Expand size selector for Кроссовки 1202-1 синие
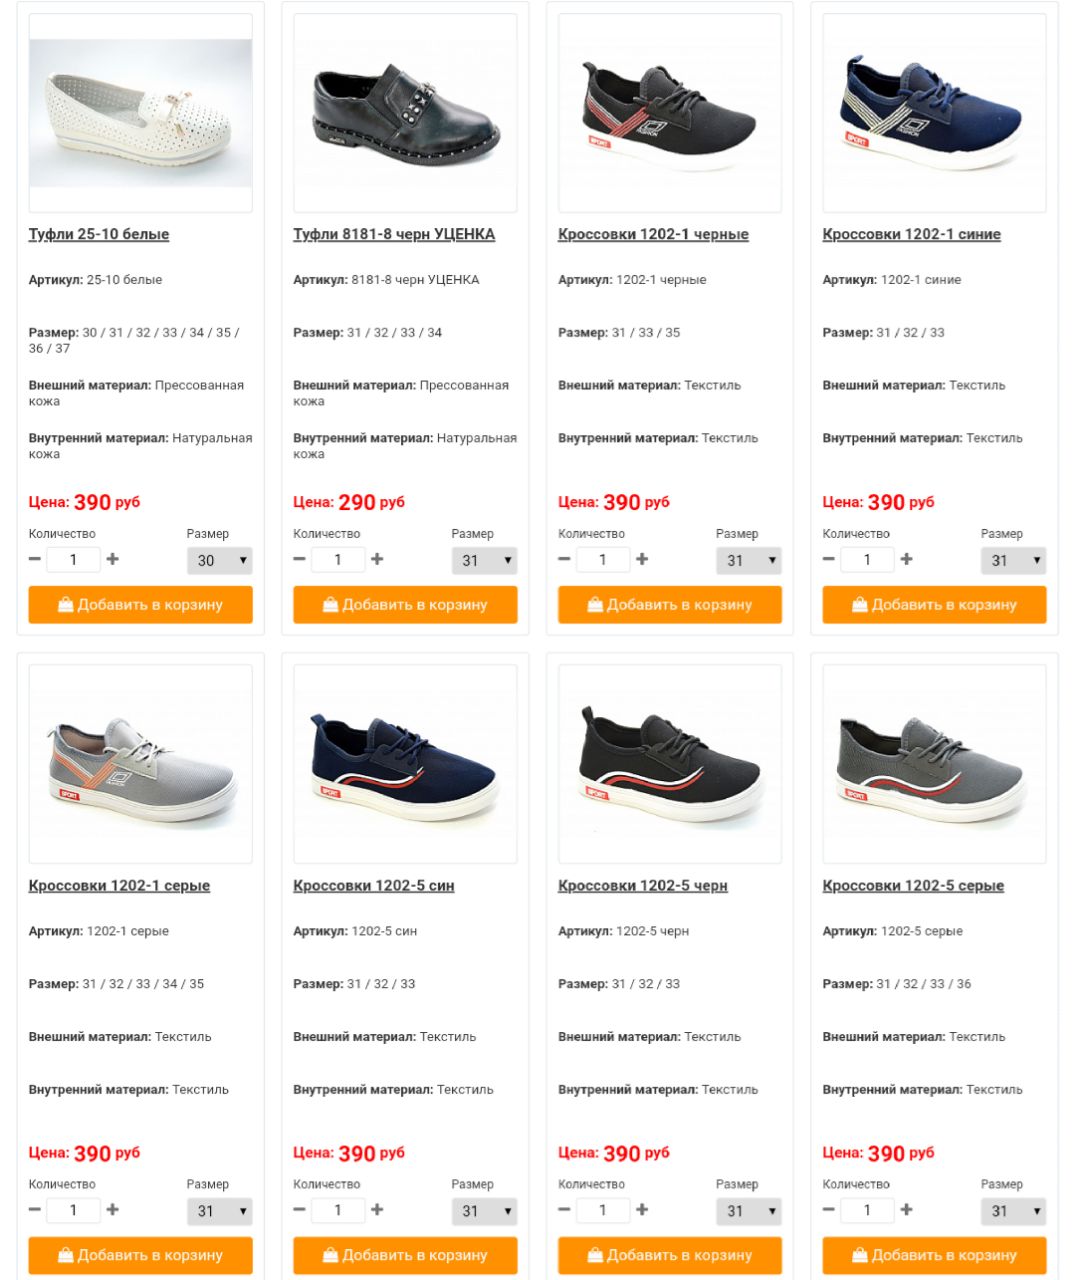The image size is (1075, 1280). click(1014, 560)
